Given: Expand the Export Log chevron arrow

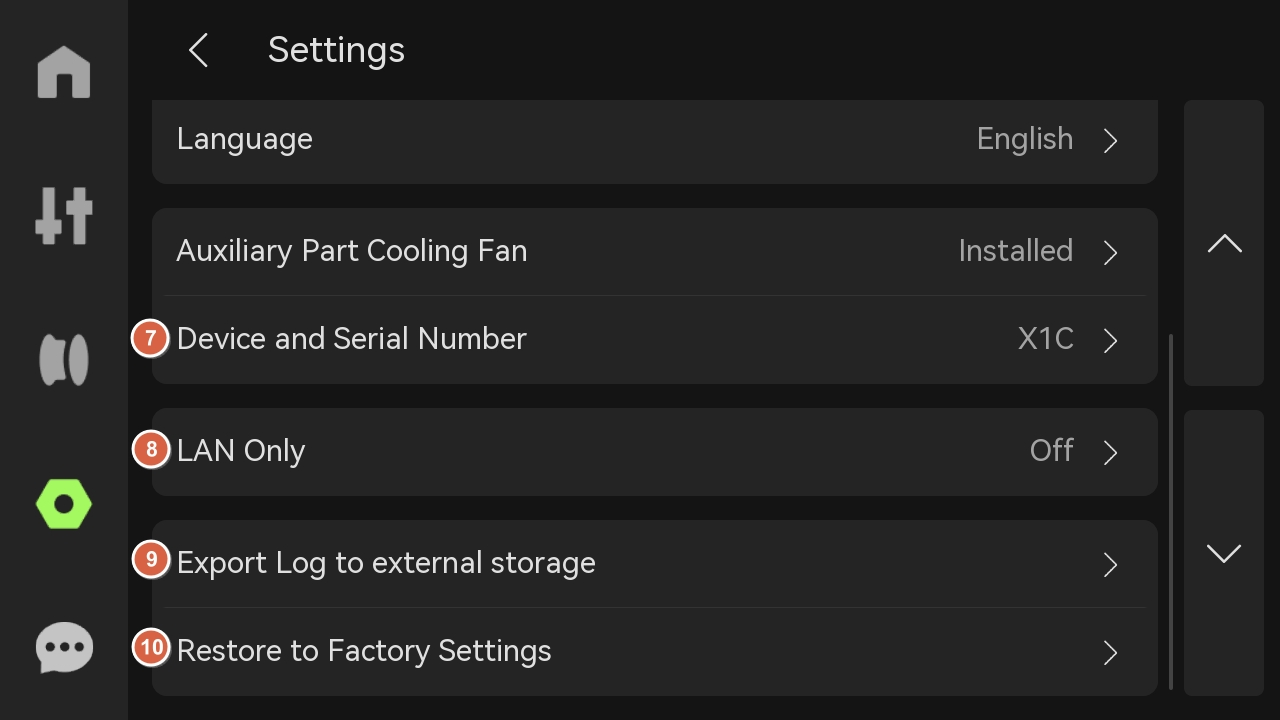Looking at the screenshot, I should pyautogui.click(x=1110, y=564).
